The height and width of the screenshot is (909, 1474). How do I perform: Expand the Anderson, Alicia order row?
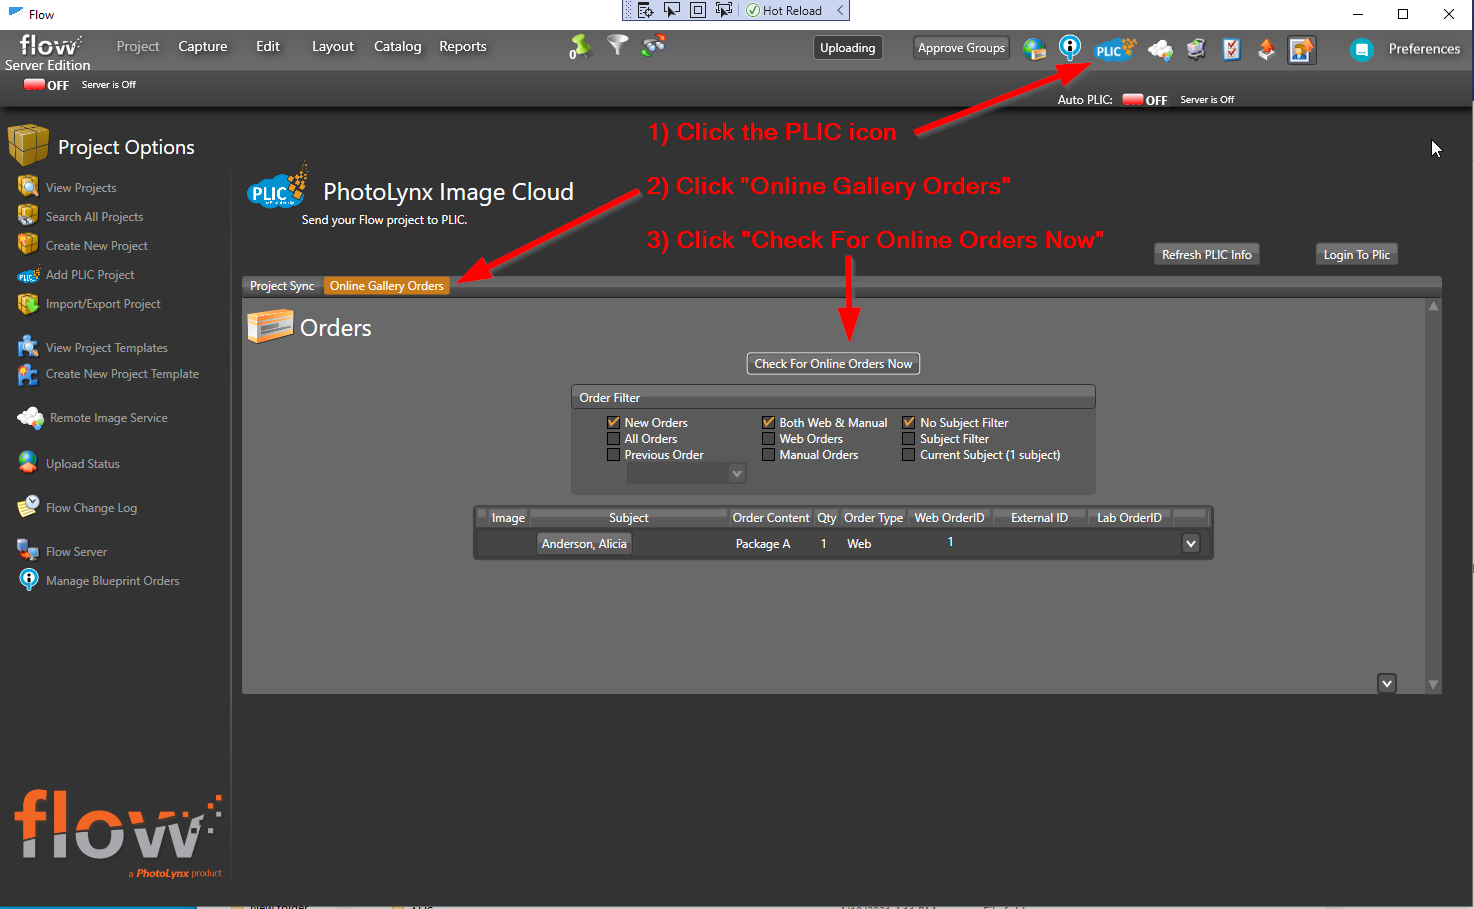pyautogui.click(x=1190, y=544)
